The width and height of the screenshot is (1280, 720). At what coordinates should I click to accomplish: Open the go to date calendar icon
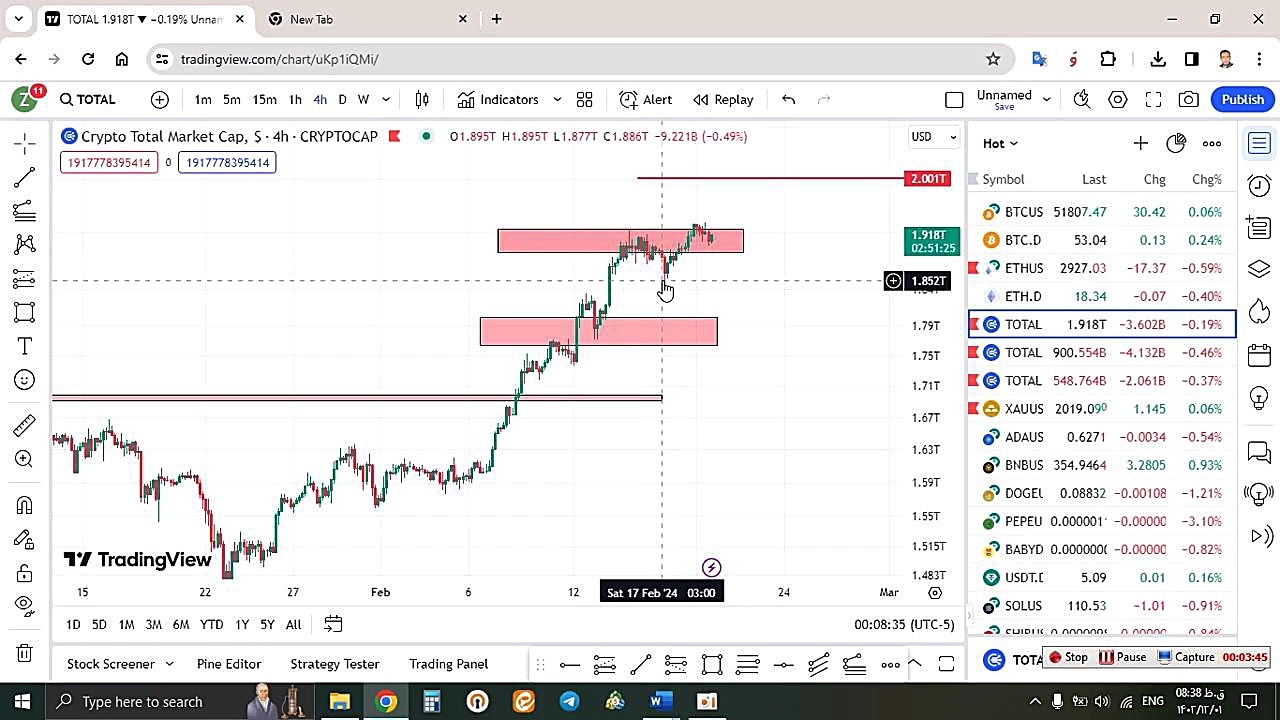coord(333,624)
